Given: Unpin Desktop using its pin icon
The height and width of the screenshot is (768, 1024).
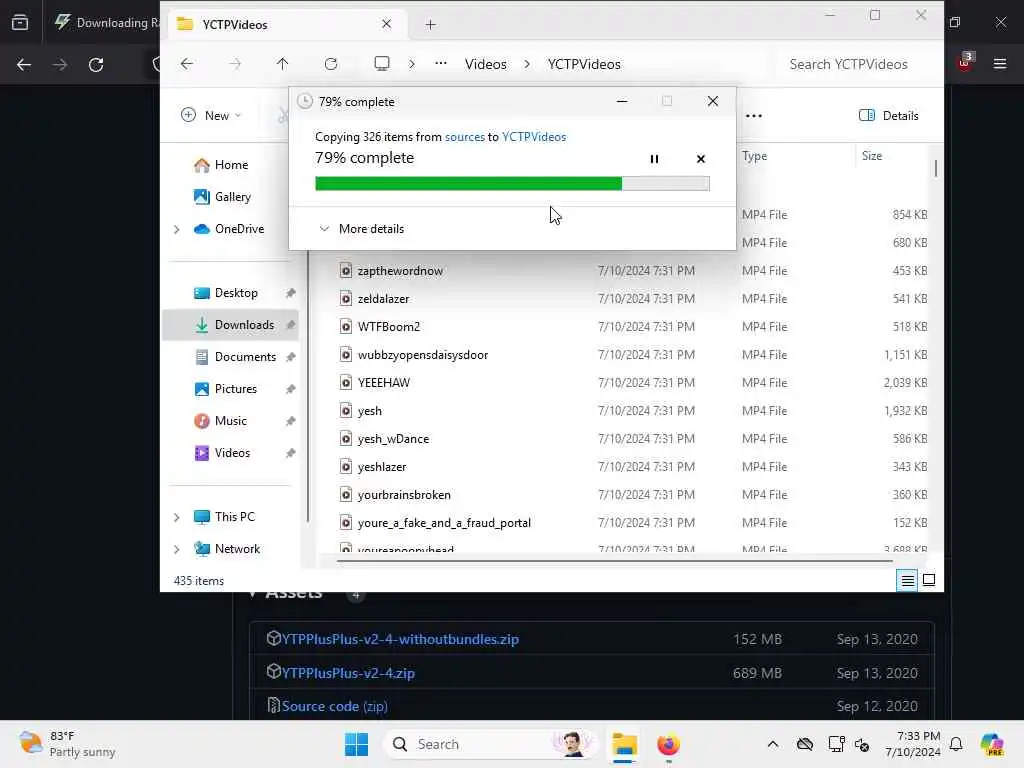Looking at the screenshot, I should (291, 293).
